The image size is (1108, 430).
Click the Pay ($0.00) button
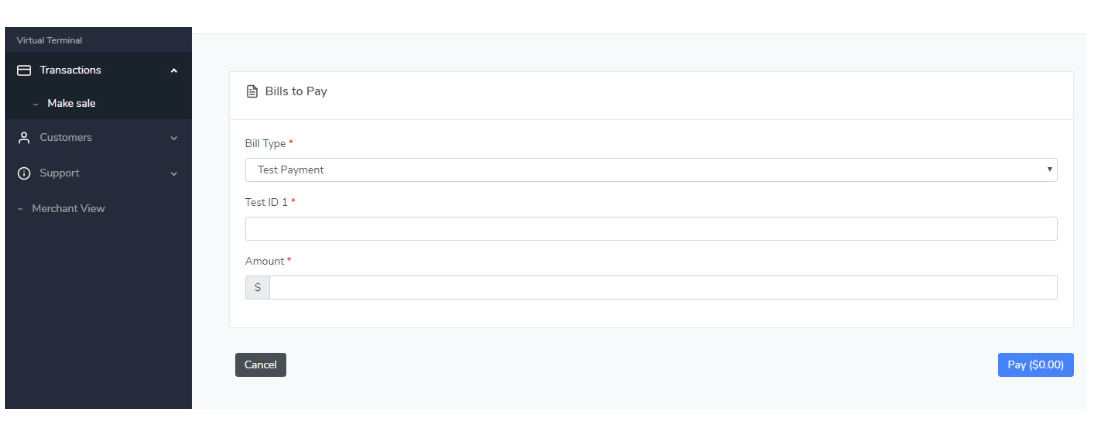[x=1035, y=365]
